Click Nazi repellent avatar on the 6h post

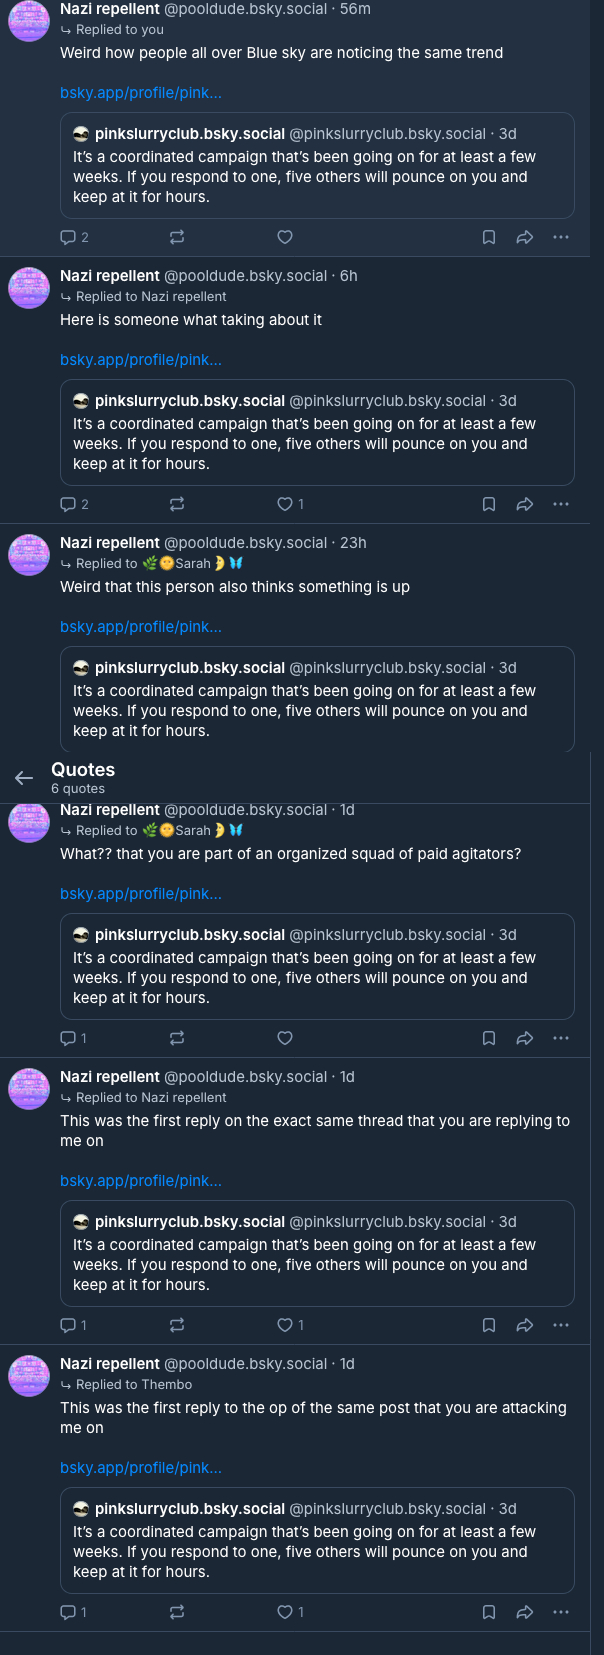(x=29, y=288)
